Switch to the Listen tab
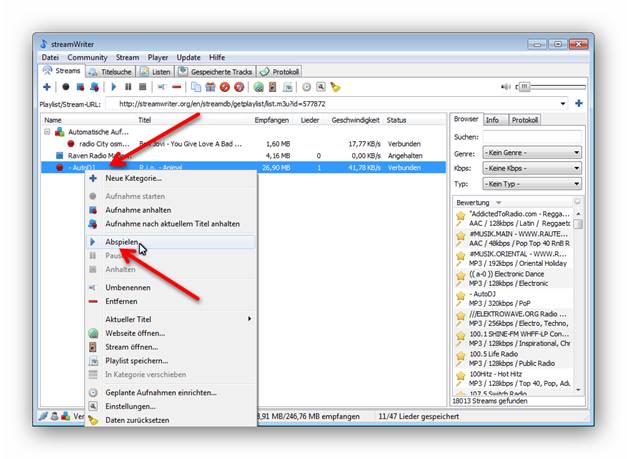 point(156,72)
